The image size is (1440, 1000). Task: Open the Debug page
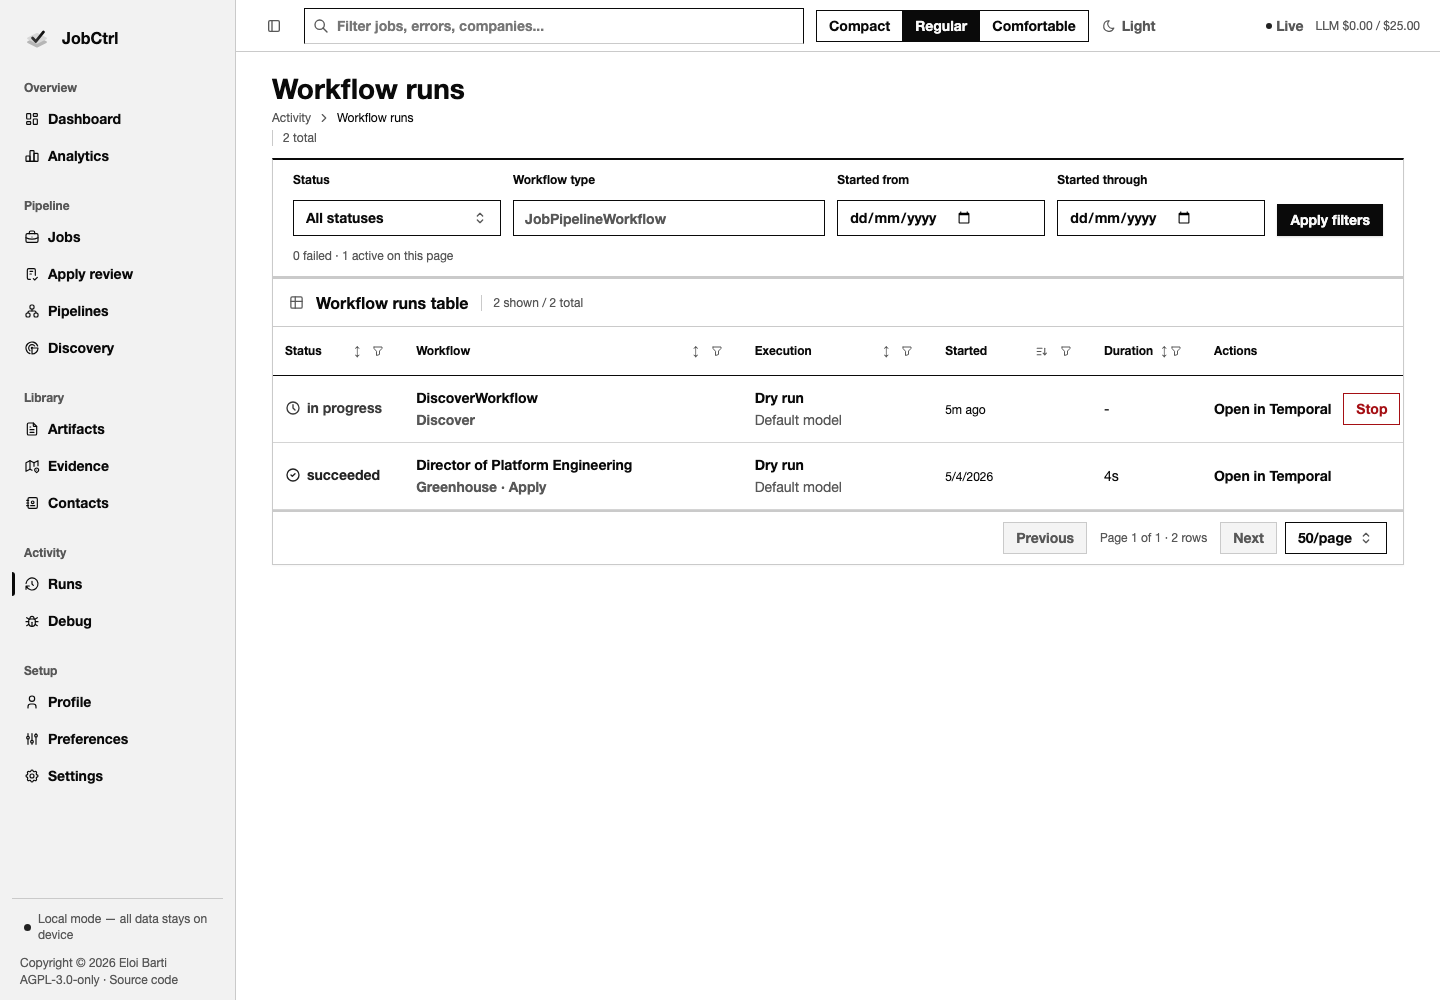118,621
